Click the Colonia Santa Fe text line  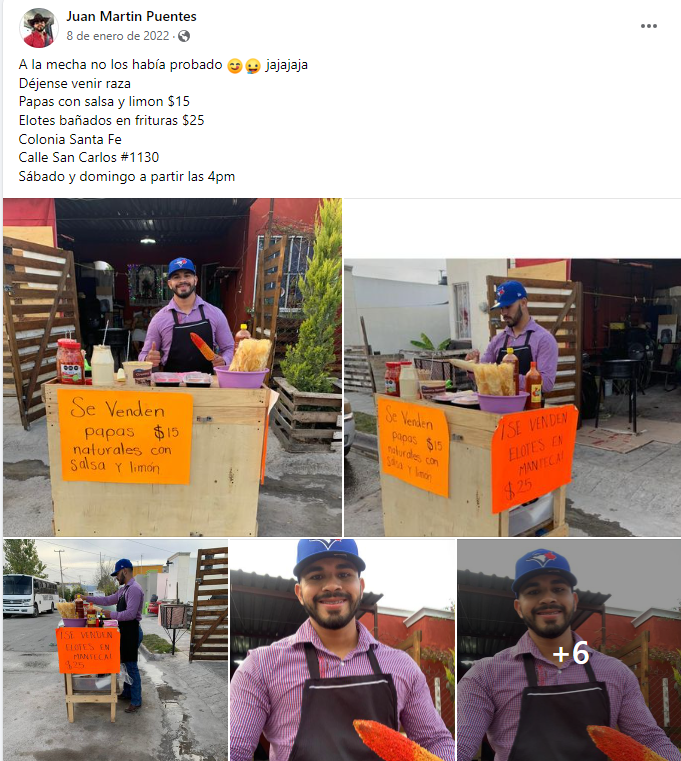pos(70,139)
